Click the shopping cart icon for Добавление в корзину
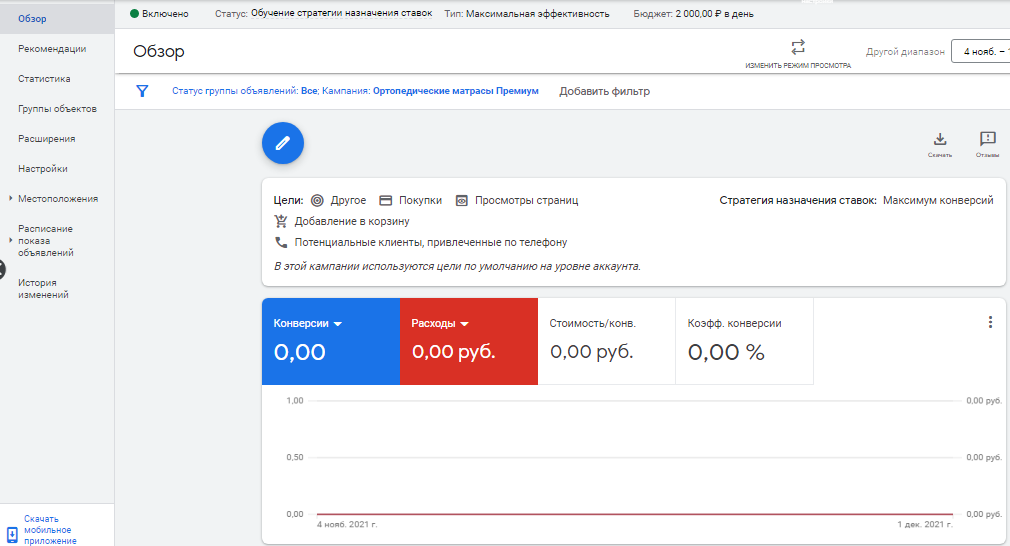The width and height of the screenshot is (1010, 546). 281,221
